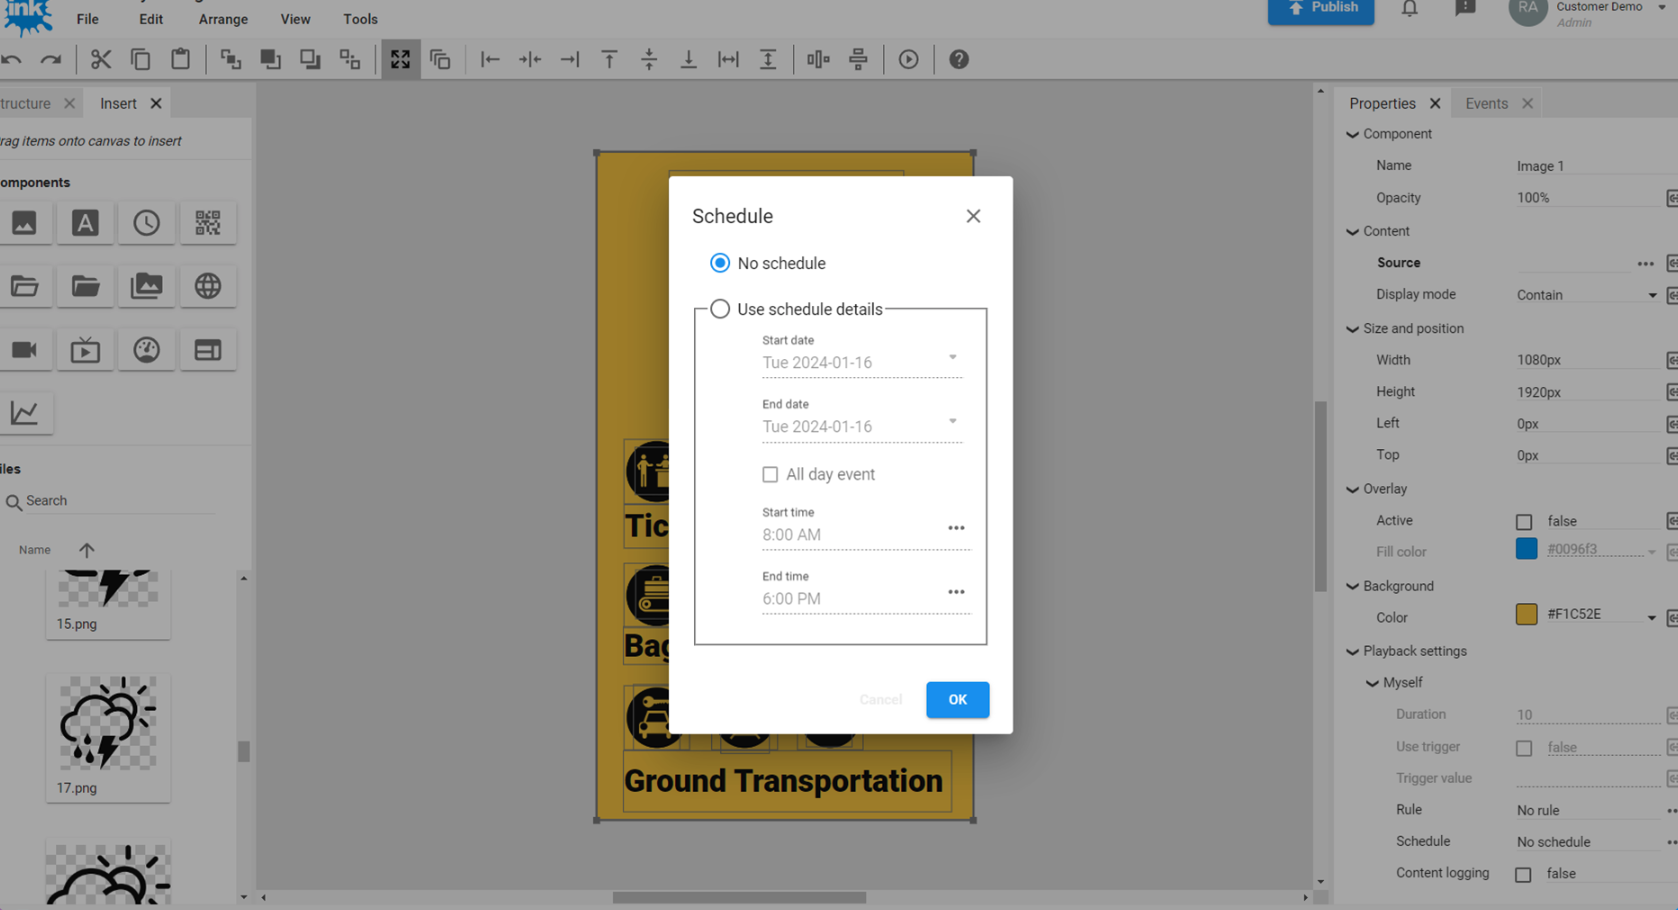Open the notifications bell

1409,9
